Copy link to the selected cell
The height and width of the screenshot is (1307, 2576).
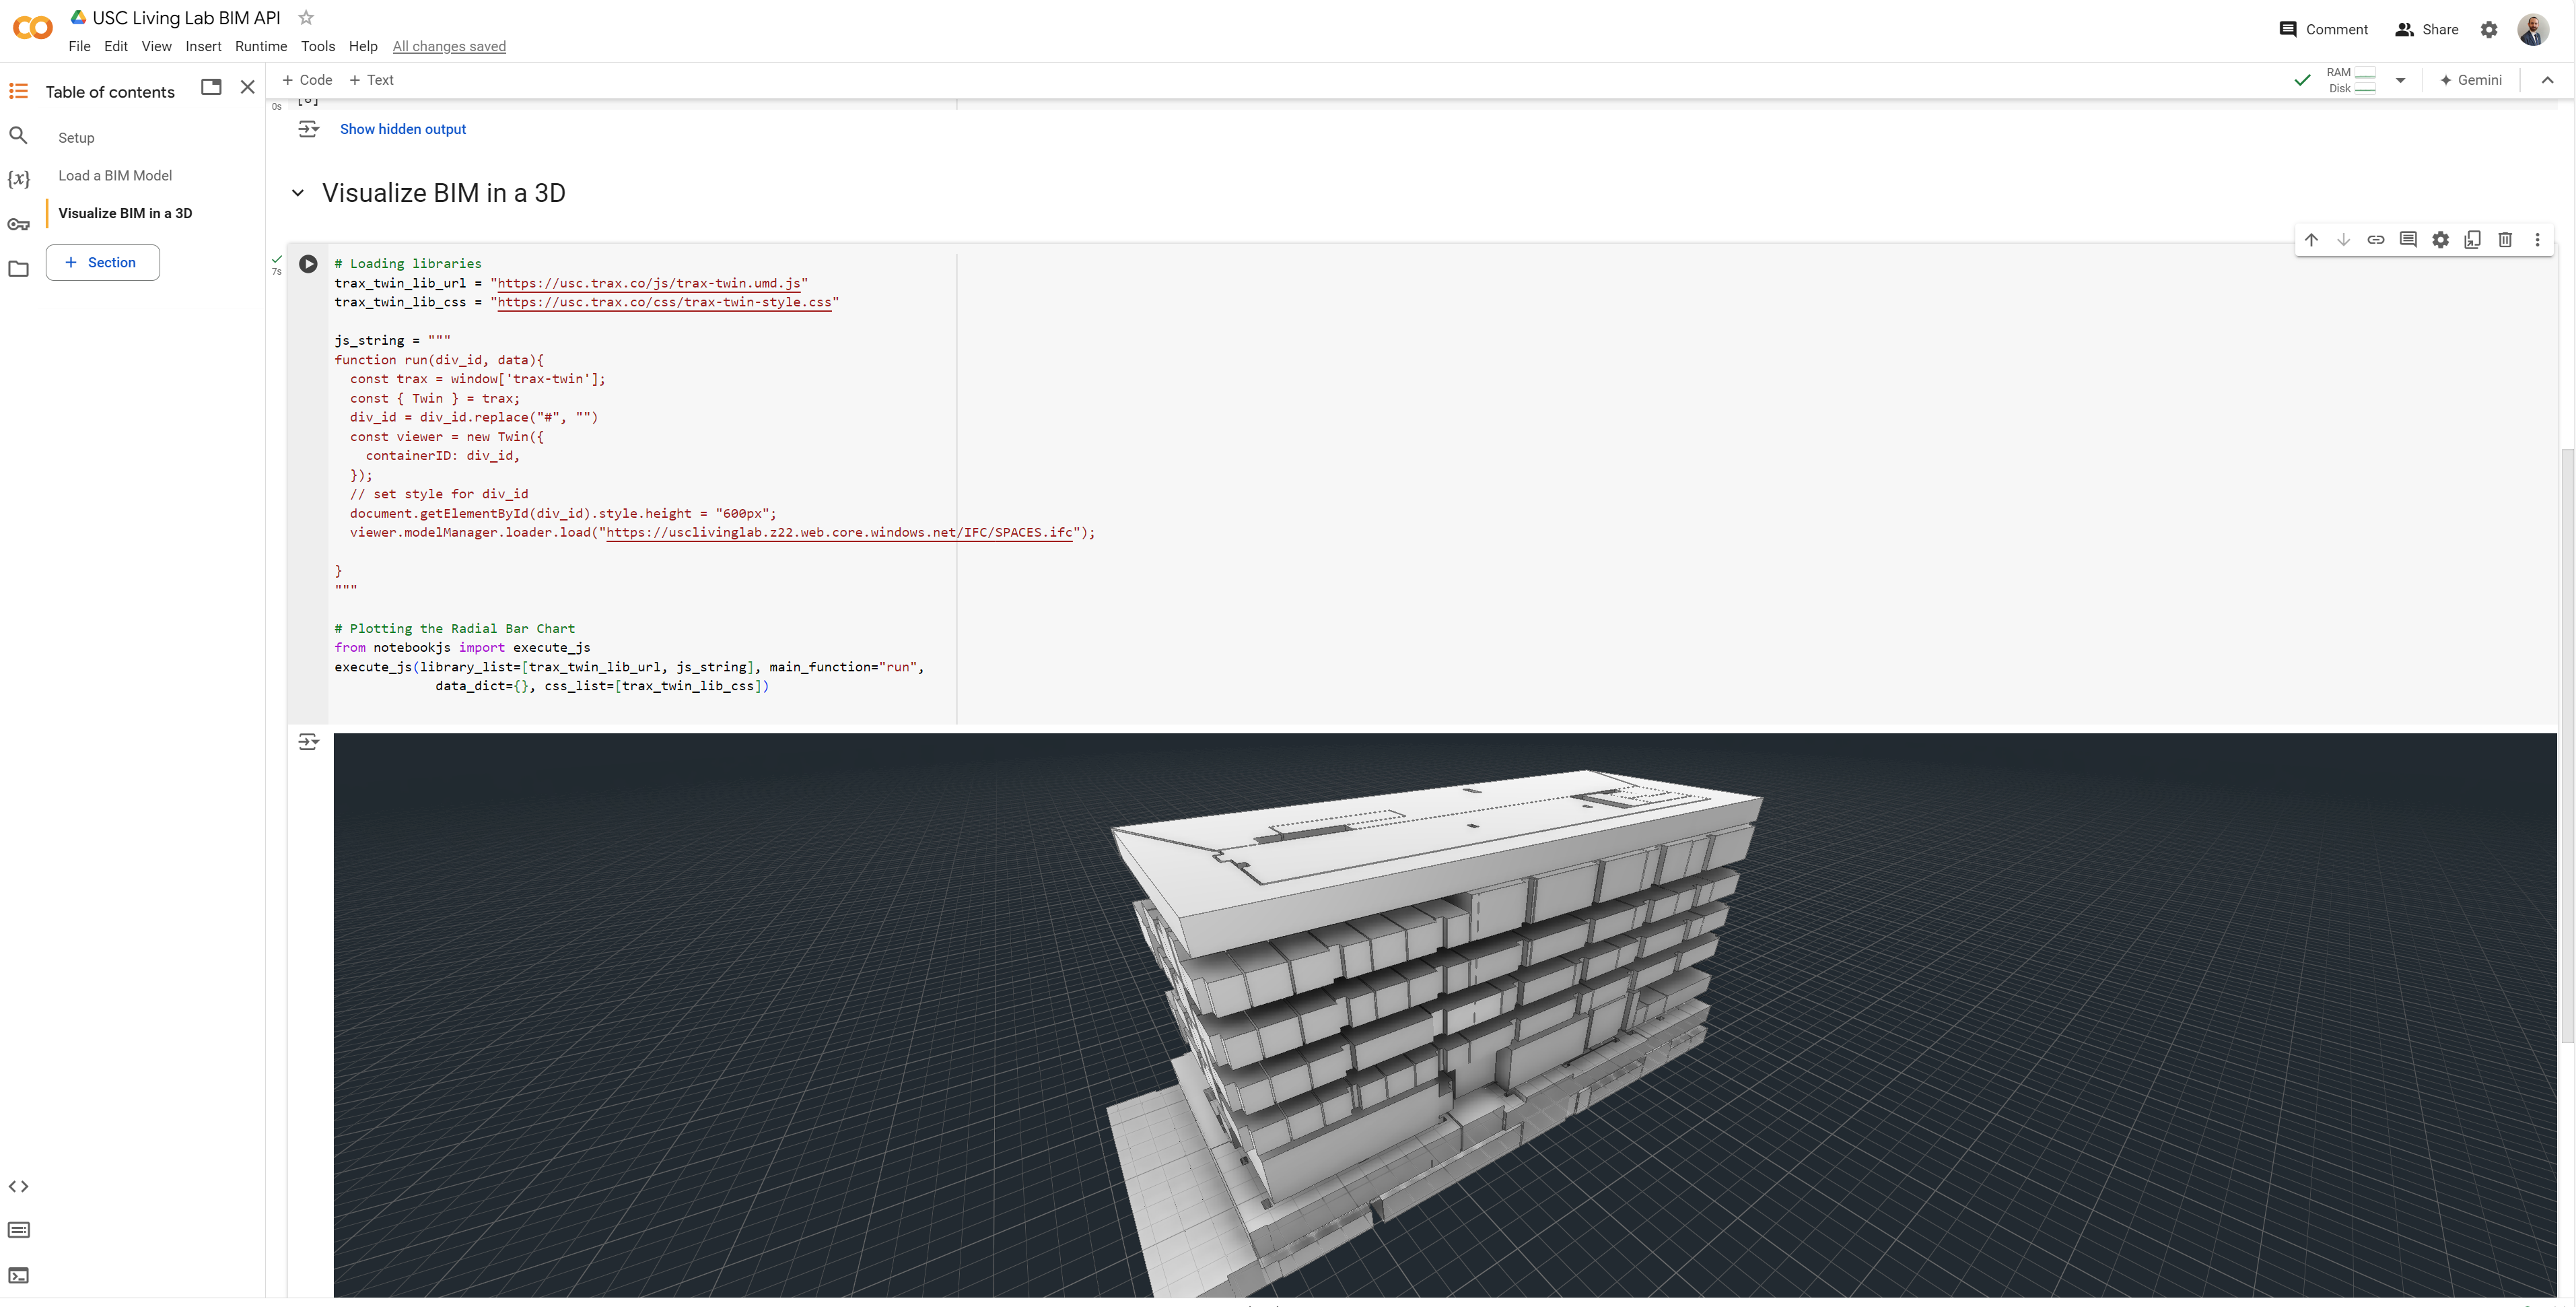tap(2376, 239)
